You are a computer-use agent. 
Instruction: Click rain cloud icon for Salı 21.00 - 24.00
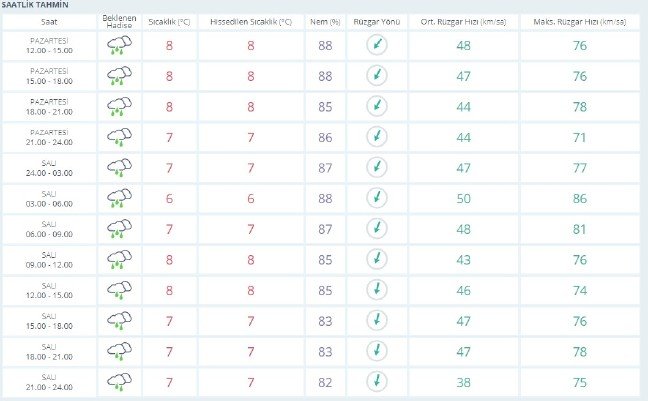click(119, 381)
